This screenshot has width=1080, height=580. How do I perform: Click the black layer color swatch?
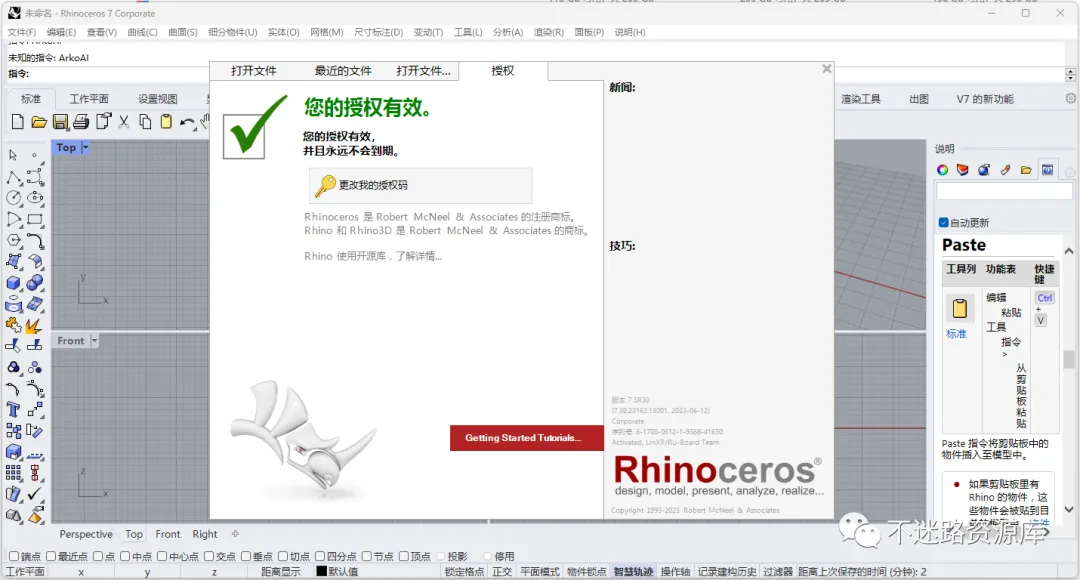321,571
